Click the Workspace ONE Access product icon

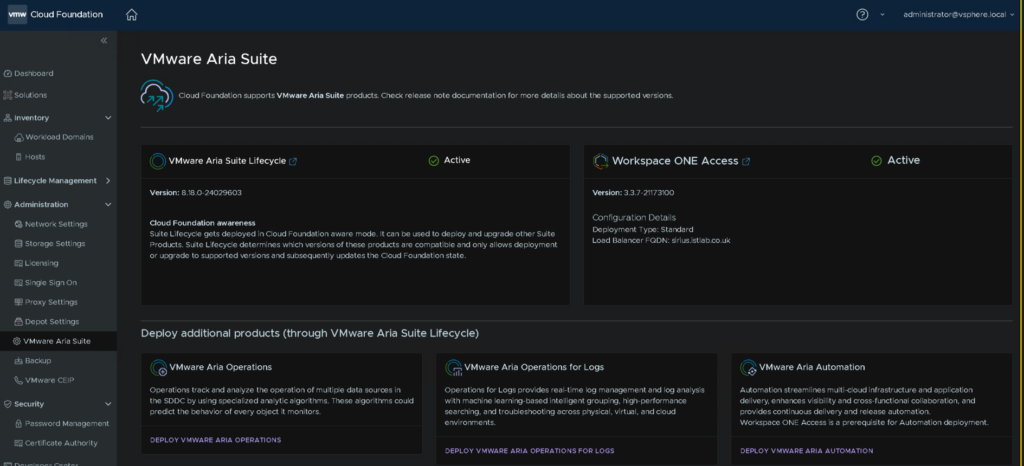coord(601,161)
